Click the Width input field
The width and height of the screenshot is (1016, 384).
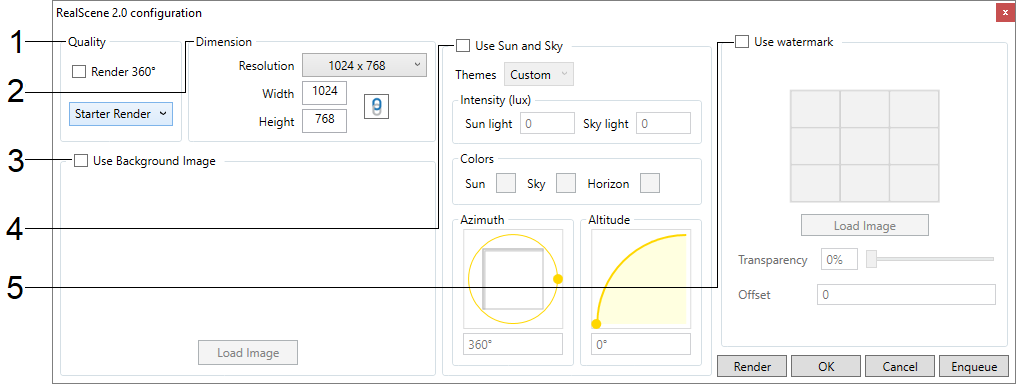[325, 93]
